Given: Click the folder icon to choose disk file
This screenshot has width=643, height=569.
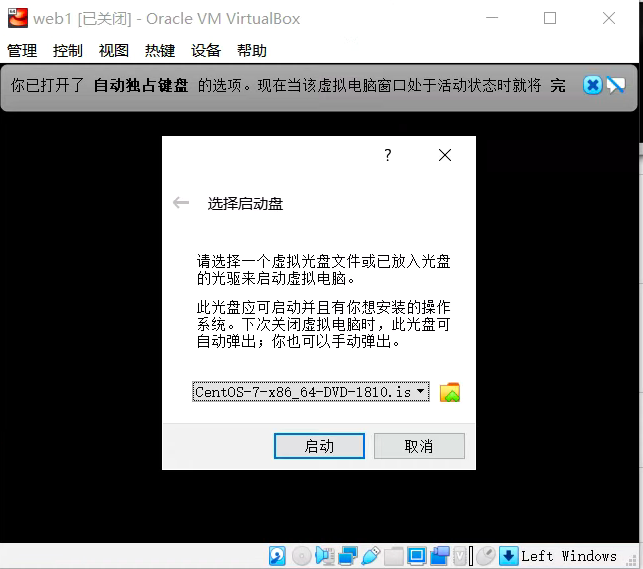Looking at the screenshot, I should tap(450, 392).
